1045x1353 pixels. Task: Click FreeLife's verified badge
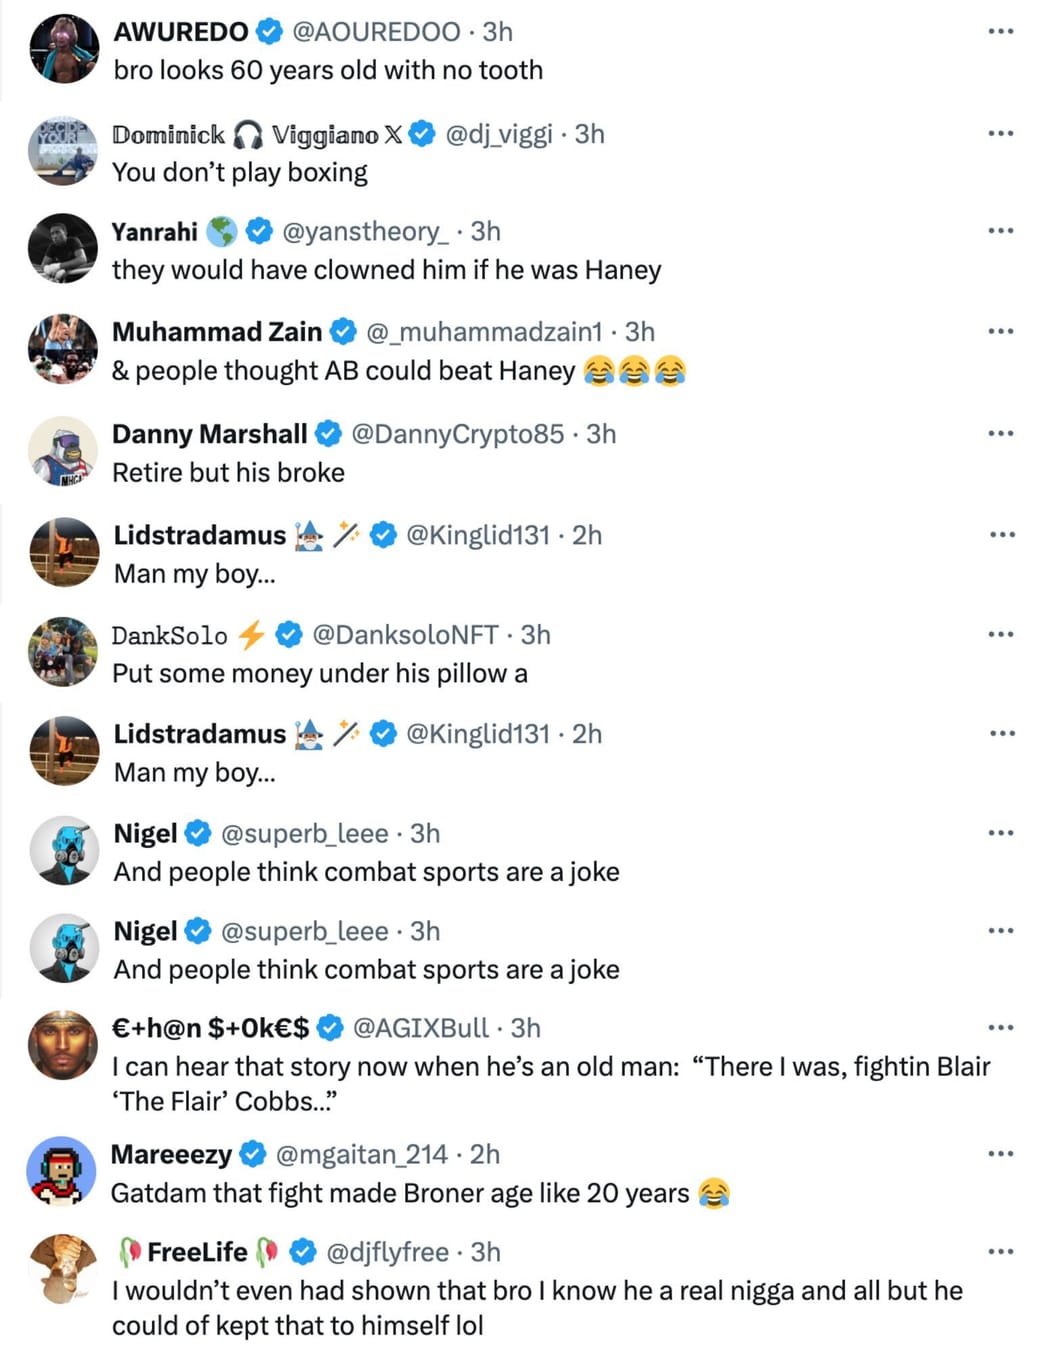coord(301,1251)
